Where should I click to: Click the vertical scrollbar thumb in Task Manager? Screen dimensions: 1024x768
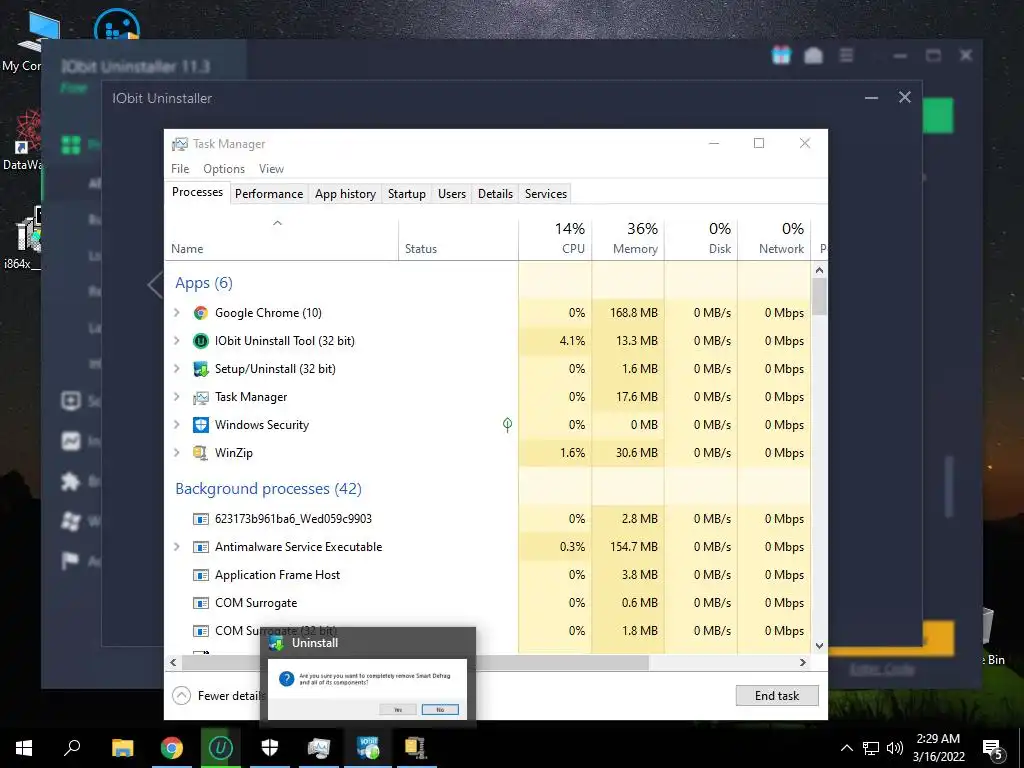820,297
